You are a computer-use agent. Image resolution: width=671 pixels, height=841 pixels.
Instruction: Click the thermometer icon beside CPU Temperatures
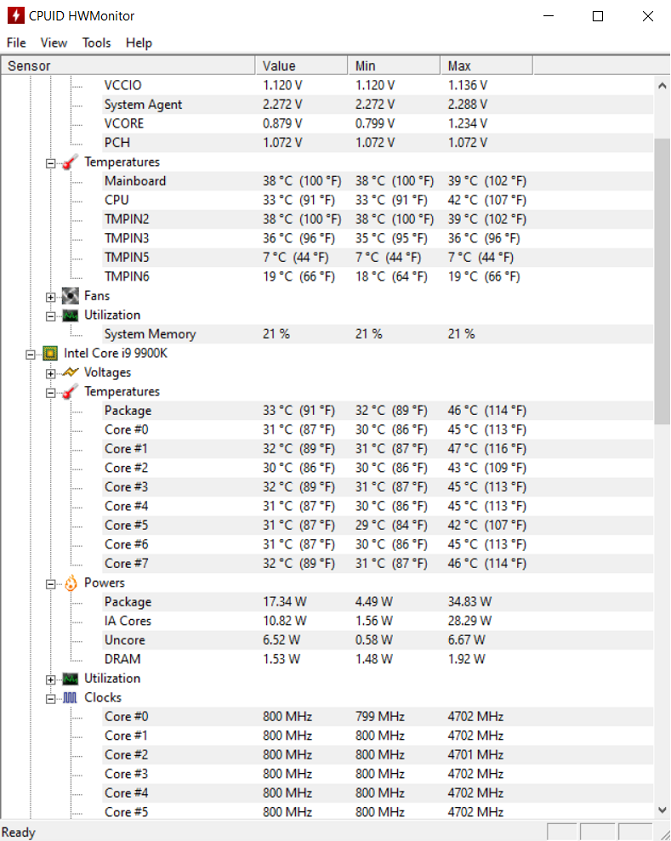coord(70,392)
